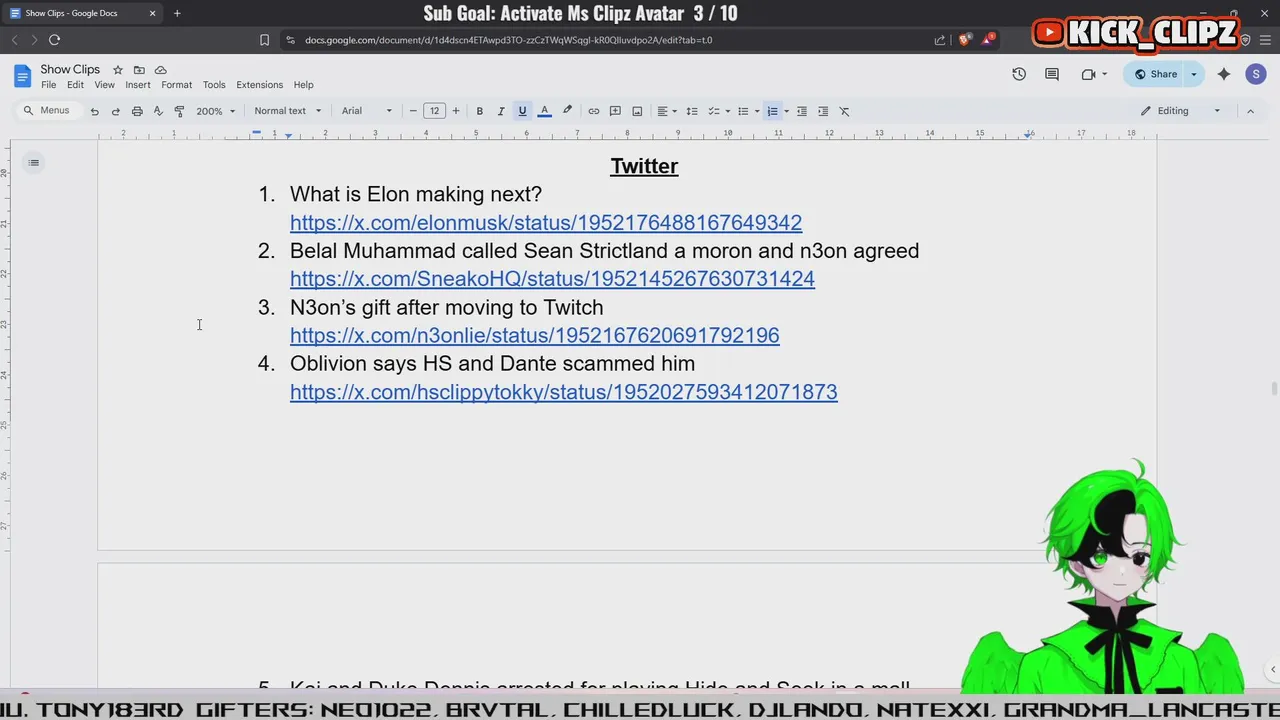Click the browser address bar URL

click(509, 40)
